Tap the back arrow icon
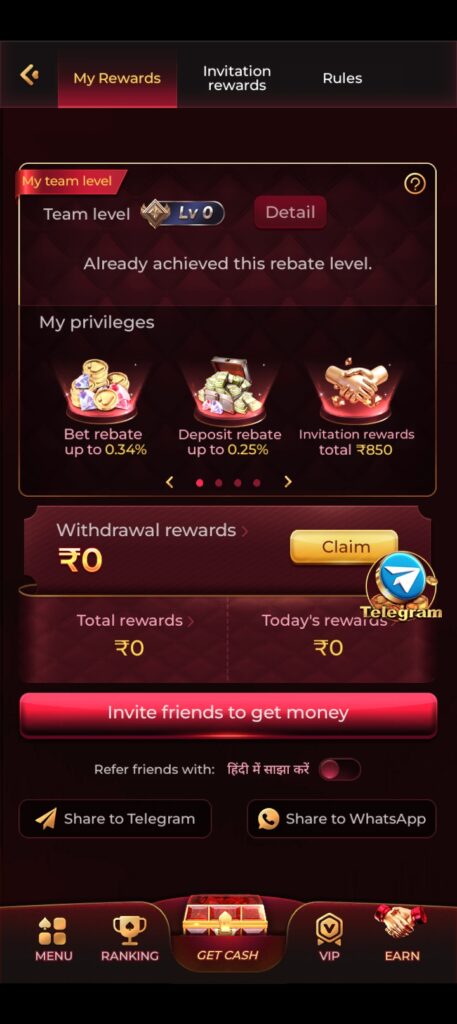The width and height of the screenshot is (457, 1024). 29,75
